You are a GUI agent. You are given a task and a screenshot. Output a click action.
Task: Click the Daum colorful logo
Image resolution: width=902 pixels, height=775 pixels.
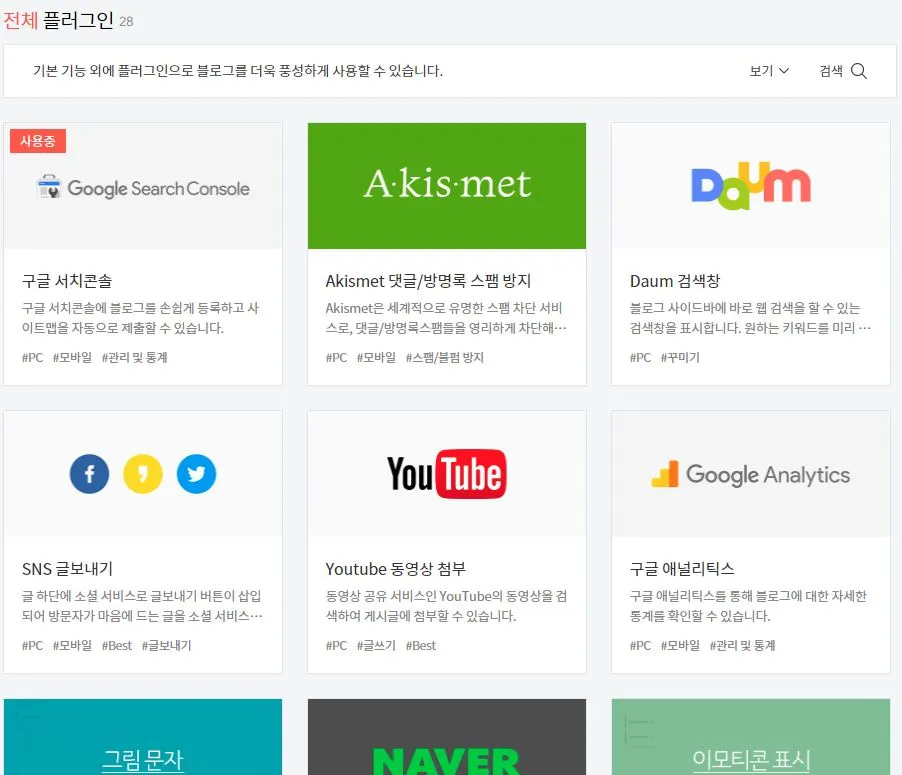point(751,186)
